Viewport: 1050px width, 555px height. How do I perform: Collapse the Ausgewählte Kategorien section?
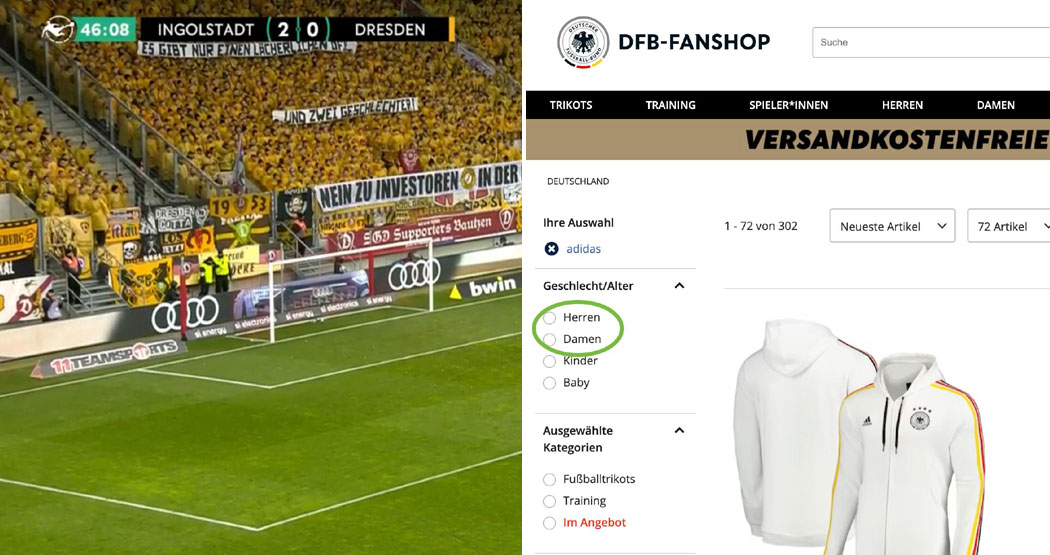(679, 430)
